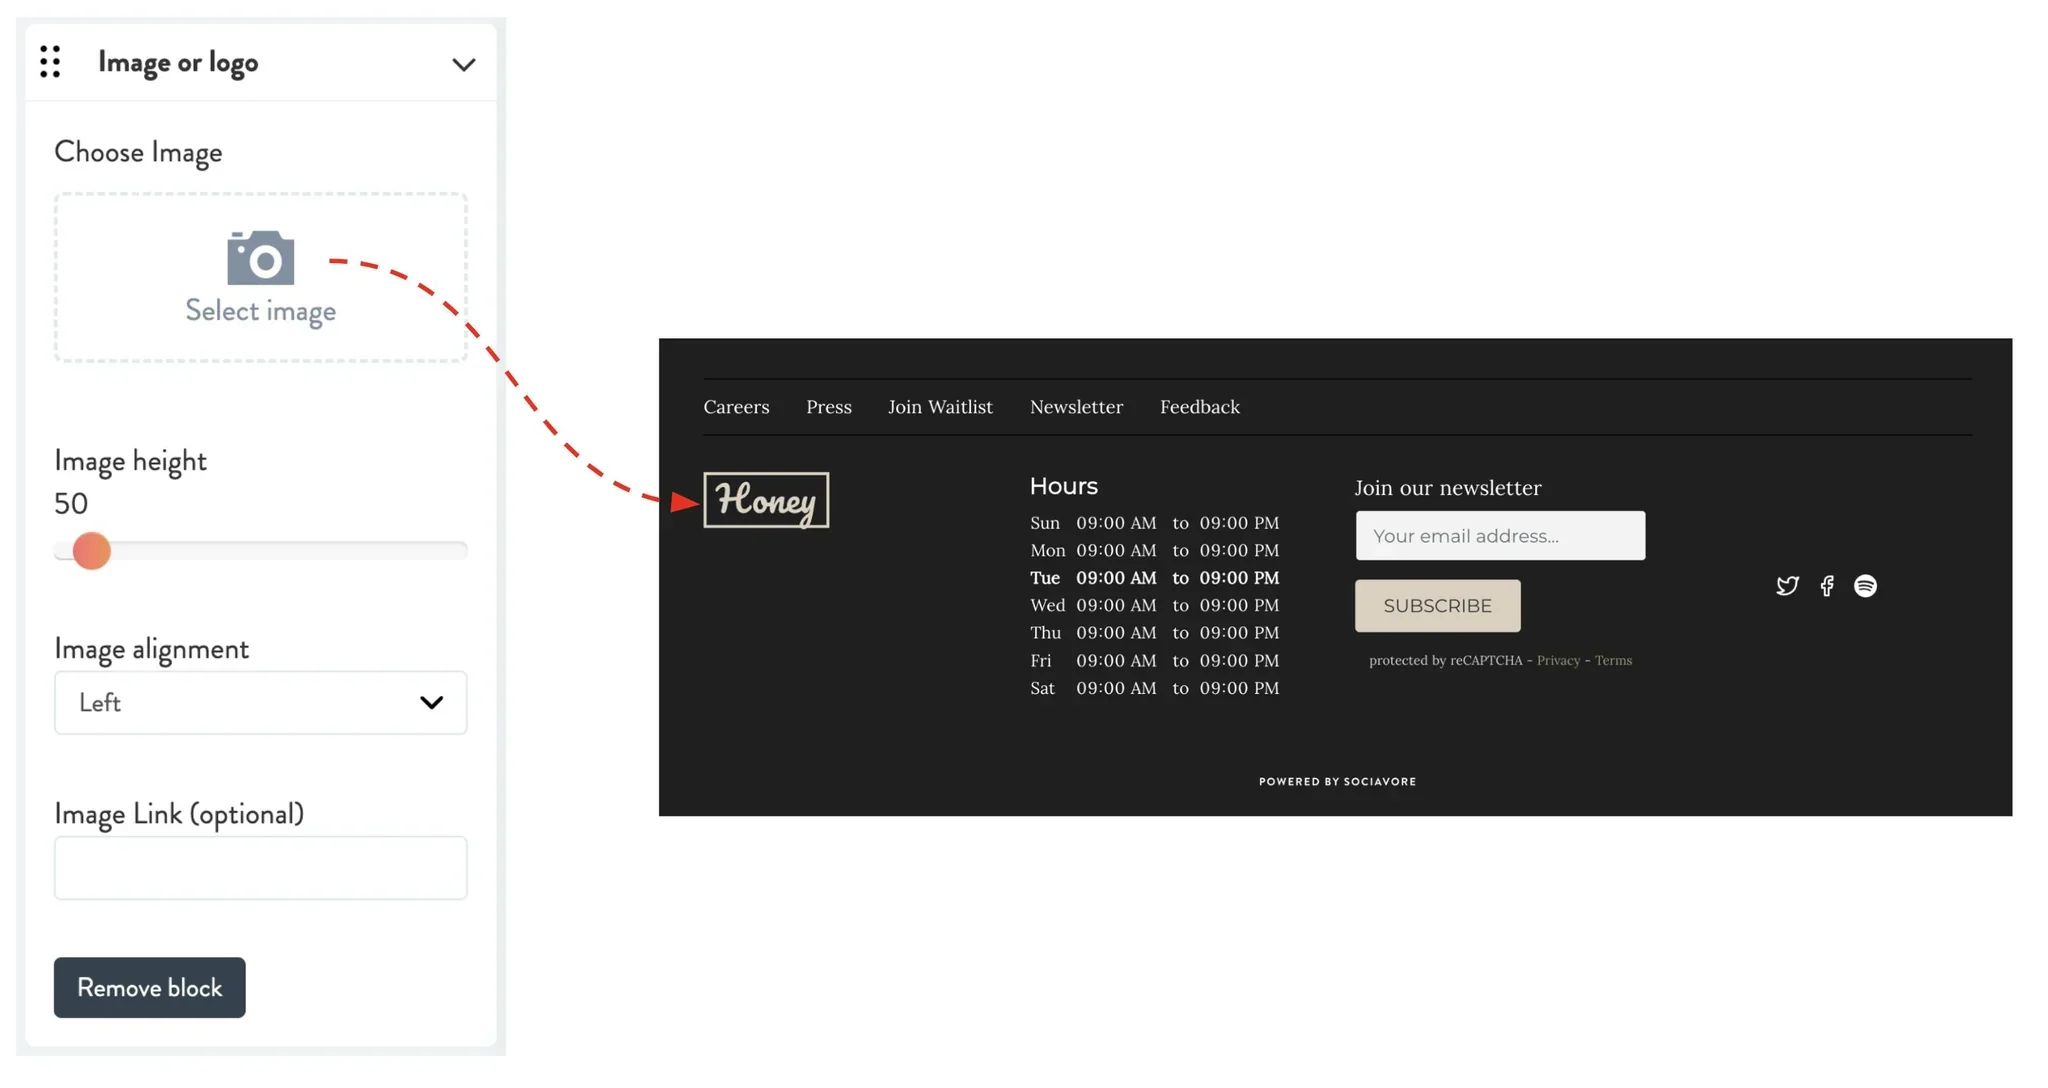Click the Sat hours row
The height and width of the screenshot is (1088, 2048).
pos(1155,688)
